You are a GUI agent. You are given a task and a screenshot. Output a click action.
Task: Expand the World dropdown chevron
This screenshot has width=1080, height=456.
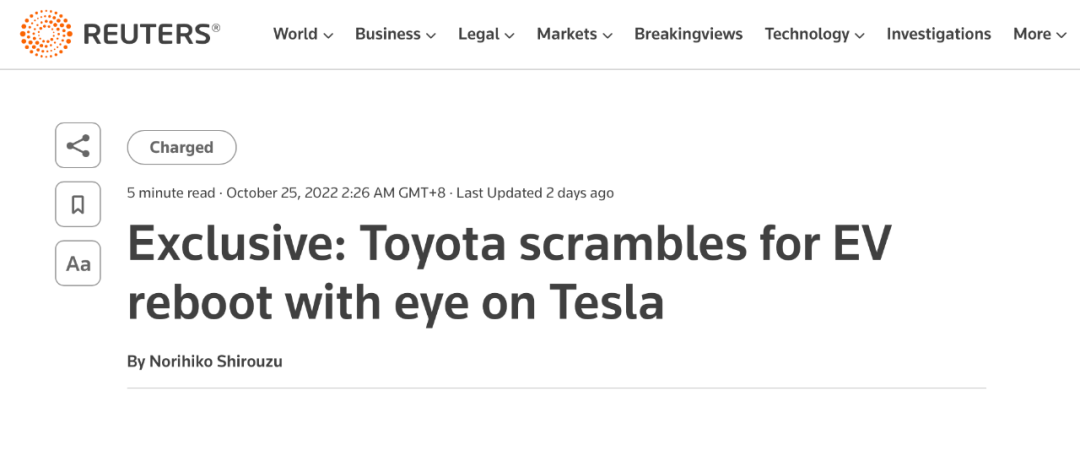point(327,35)
